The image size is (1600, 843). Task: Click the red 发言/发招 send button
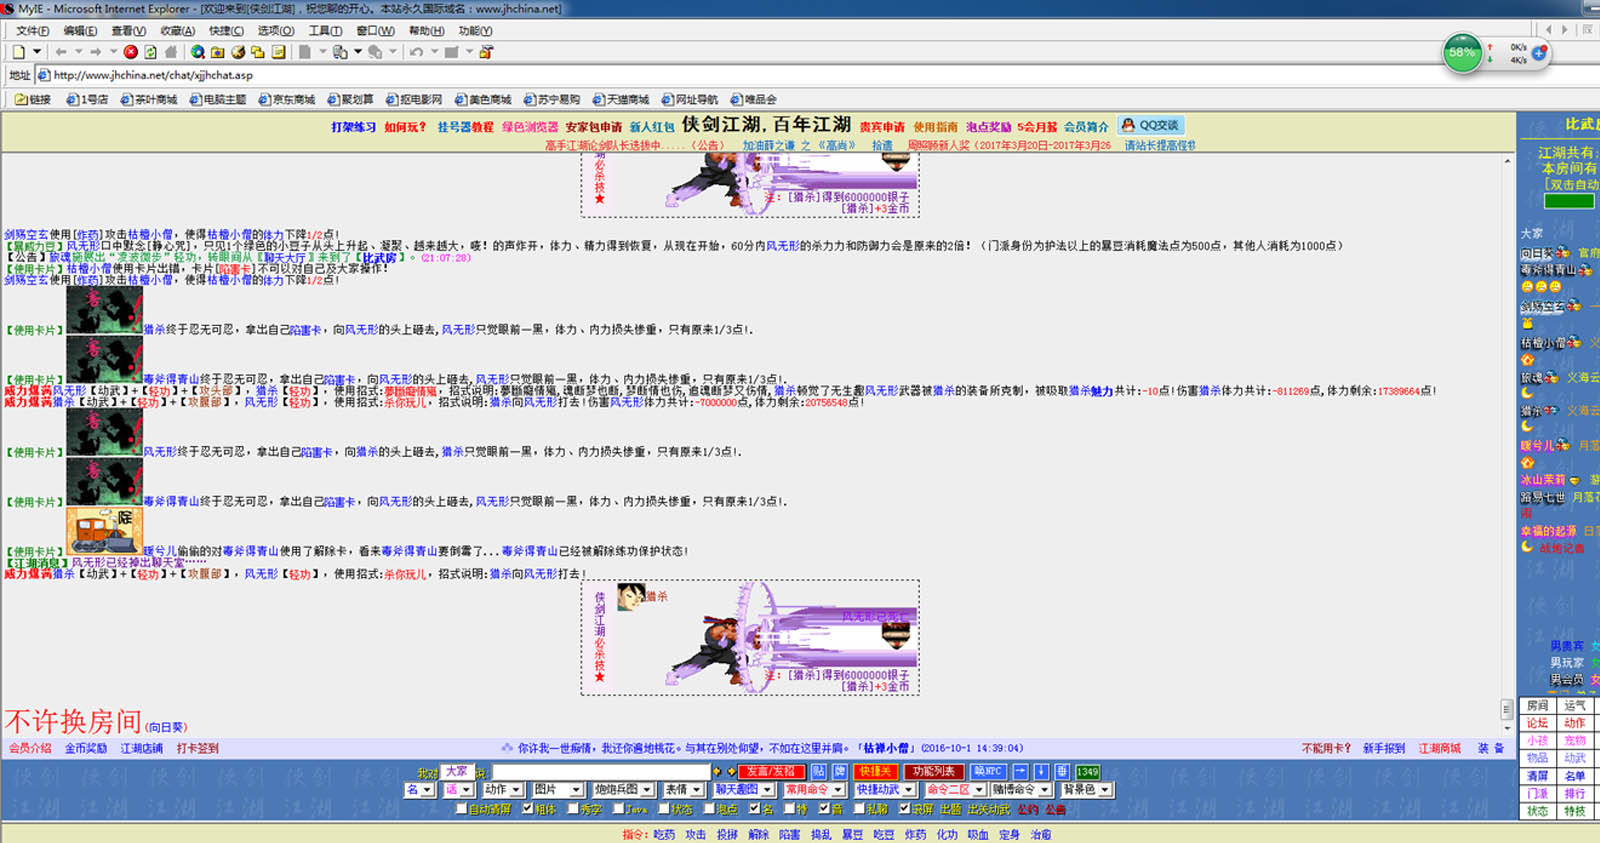pos(771,771)
